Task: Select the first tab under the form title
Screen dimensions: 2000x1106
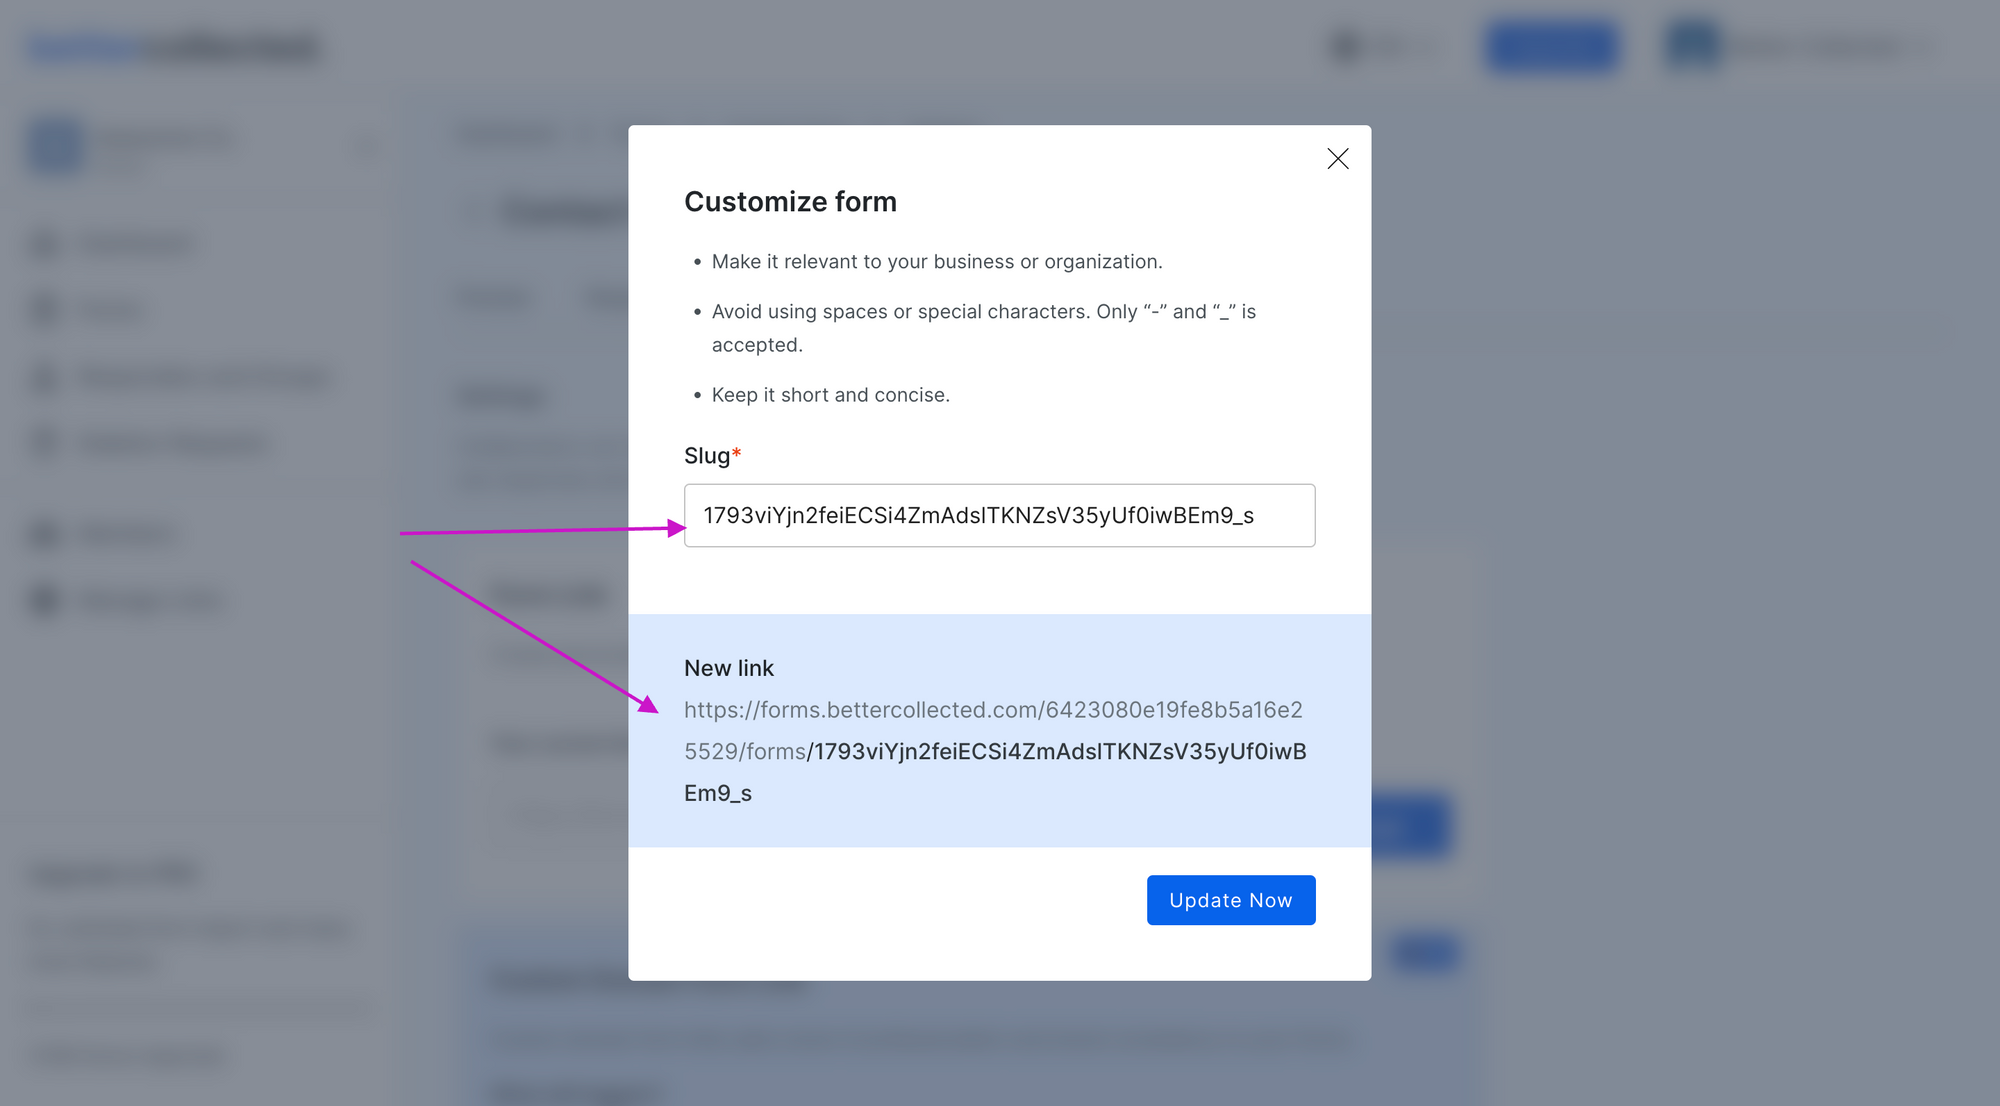Action: [494, 297]
